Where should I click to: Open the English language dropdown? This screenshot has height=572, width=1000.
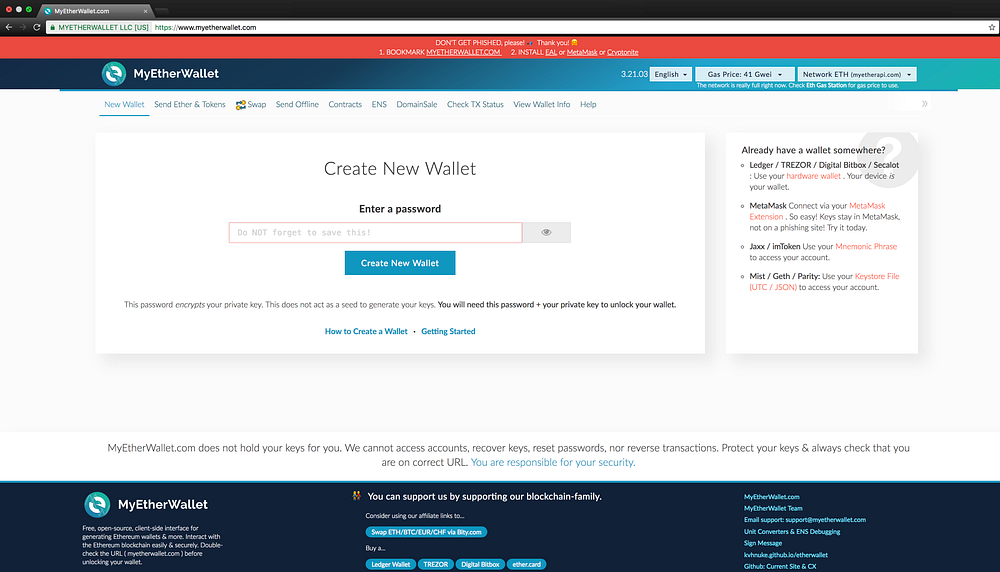pos(671,74)
